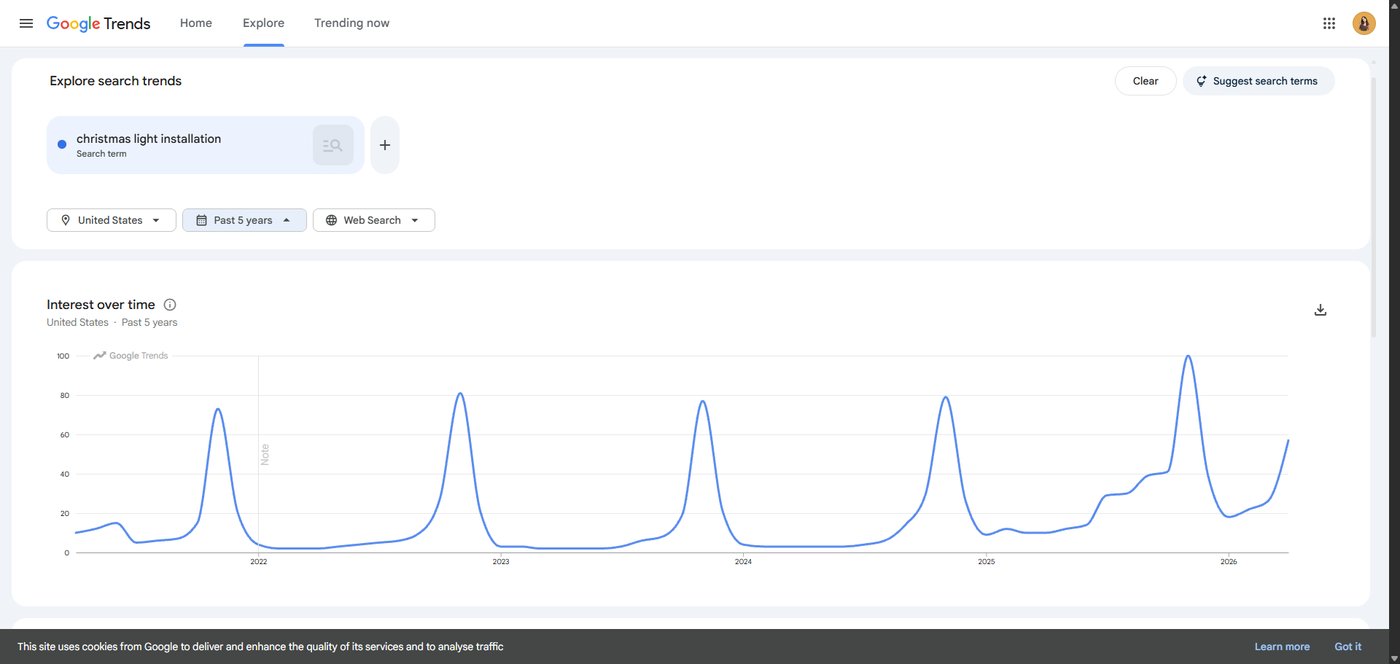Download the Interest over time data

point(1320,309)
